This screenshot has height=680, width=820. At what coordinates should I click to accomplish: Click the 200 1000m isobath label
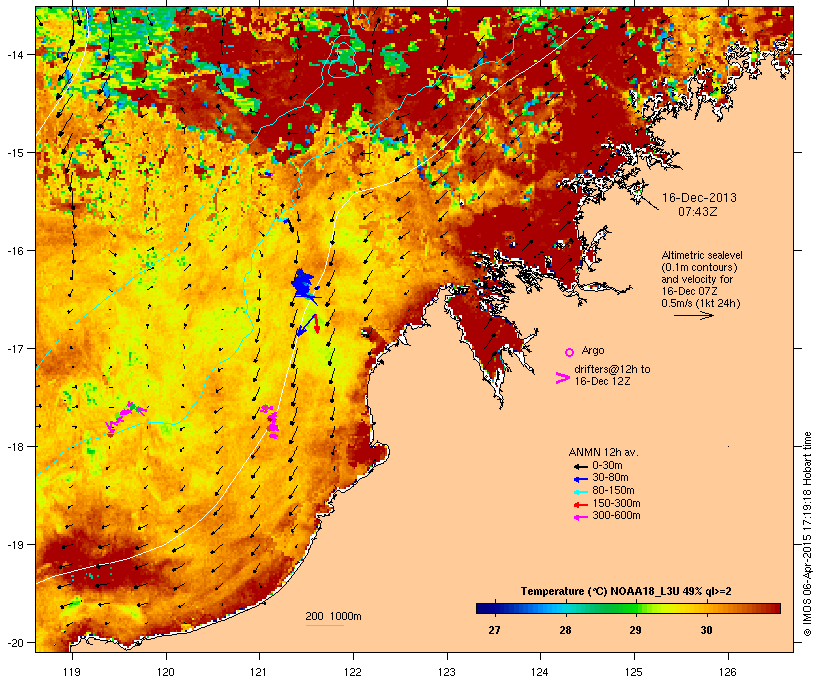[333, 616]
